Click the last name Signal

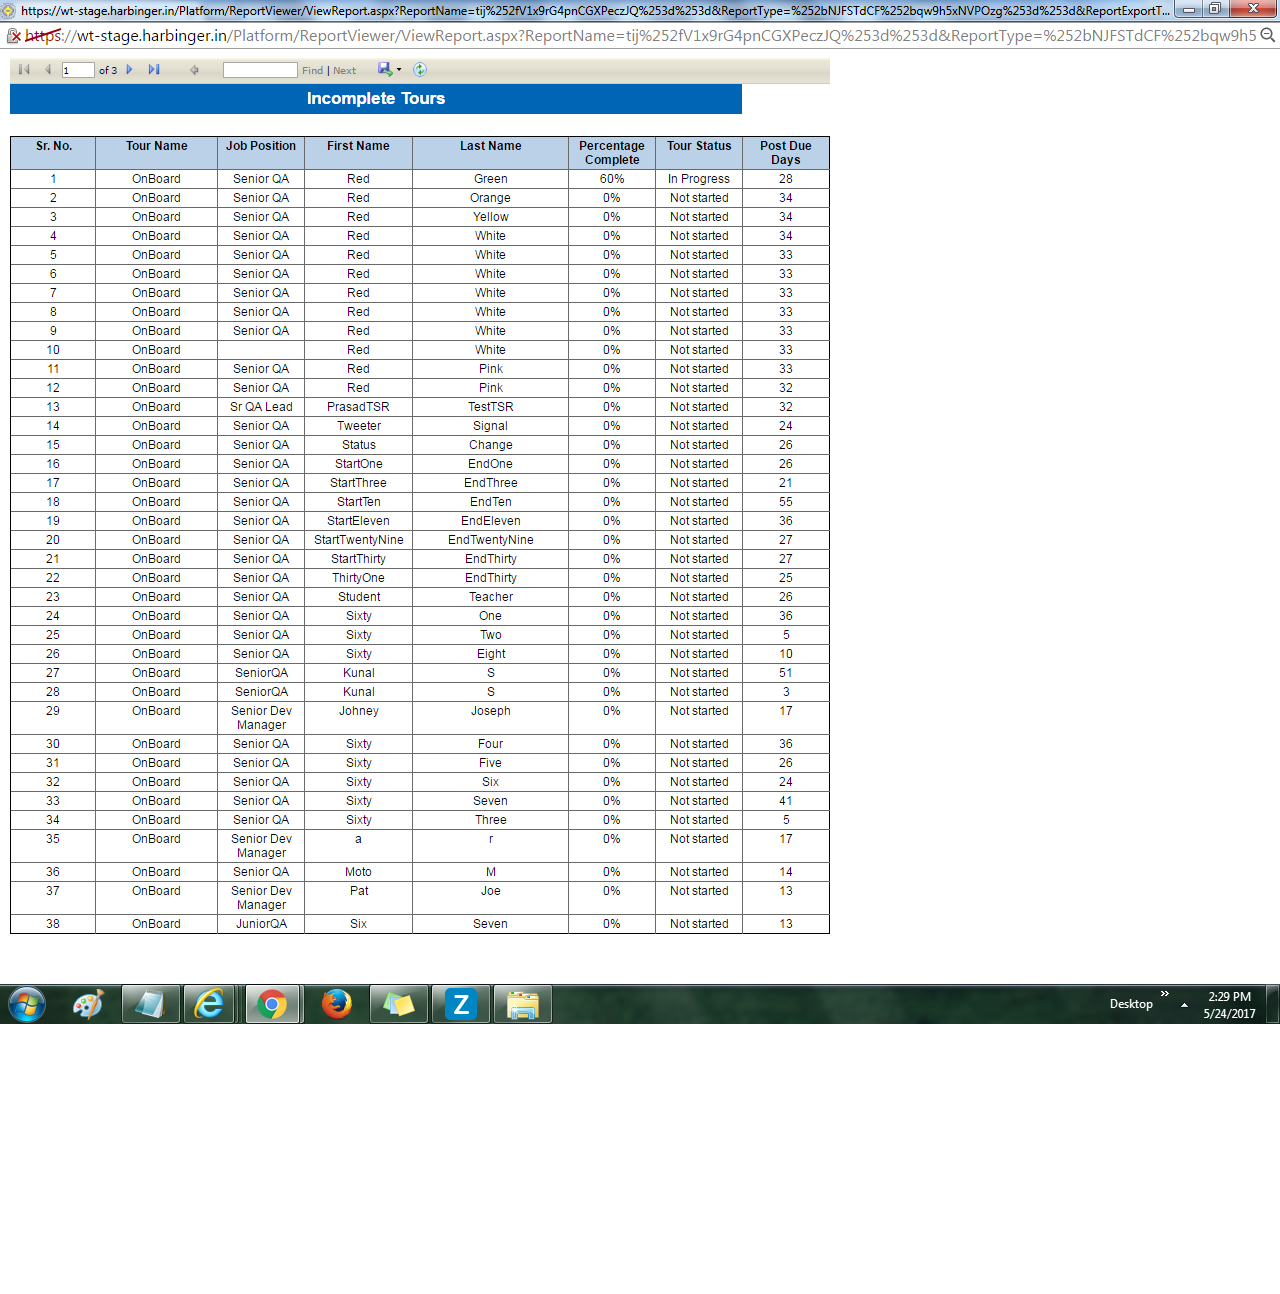491,426
